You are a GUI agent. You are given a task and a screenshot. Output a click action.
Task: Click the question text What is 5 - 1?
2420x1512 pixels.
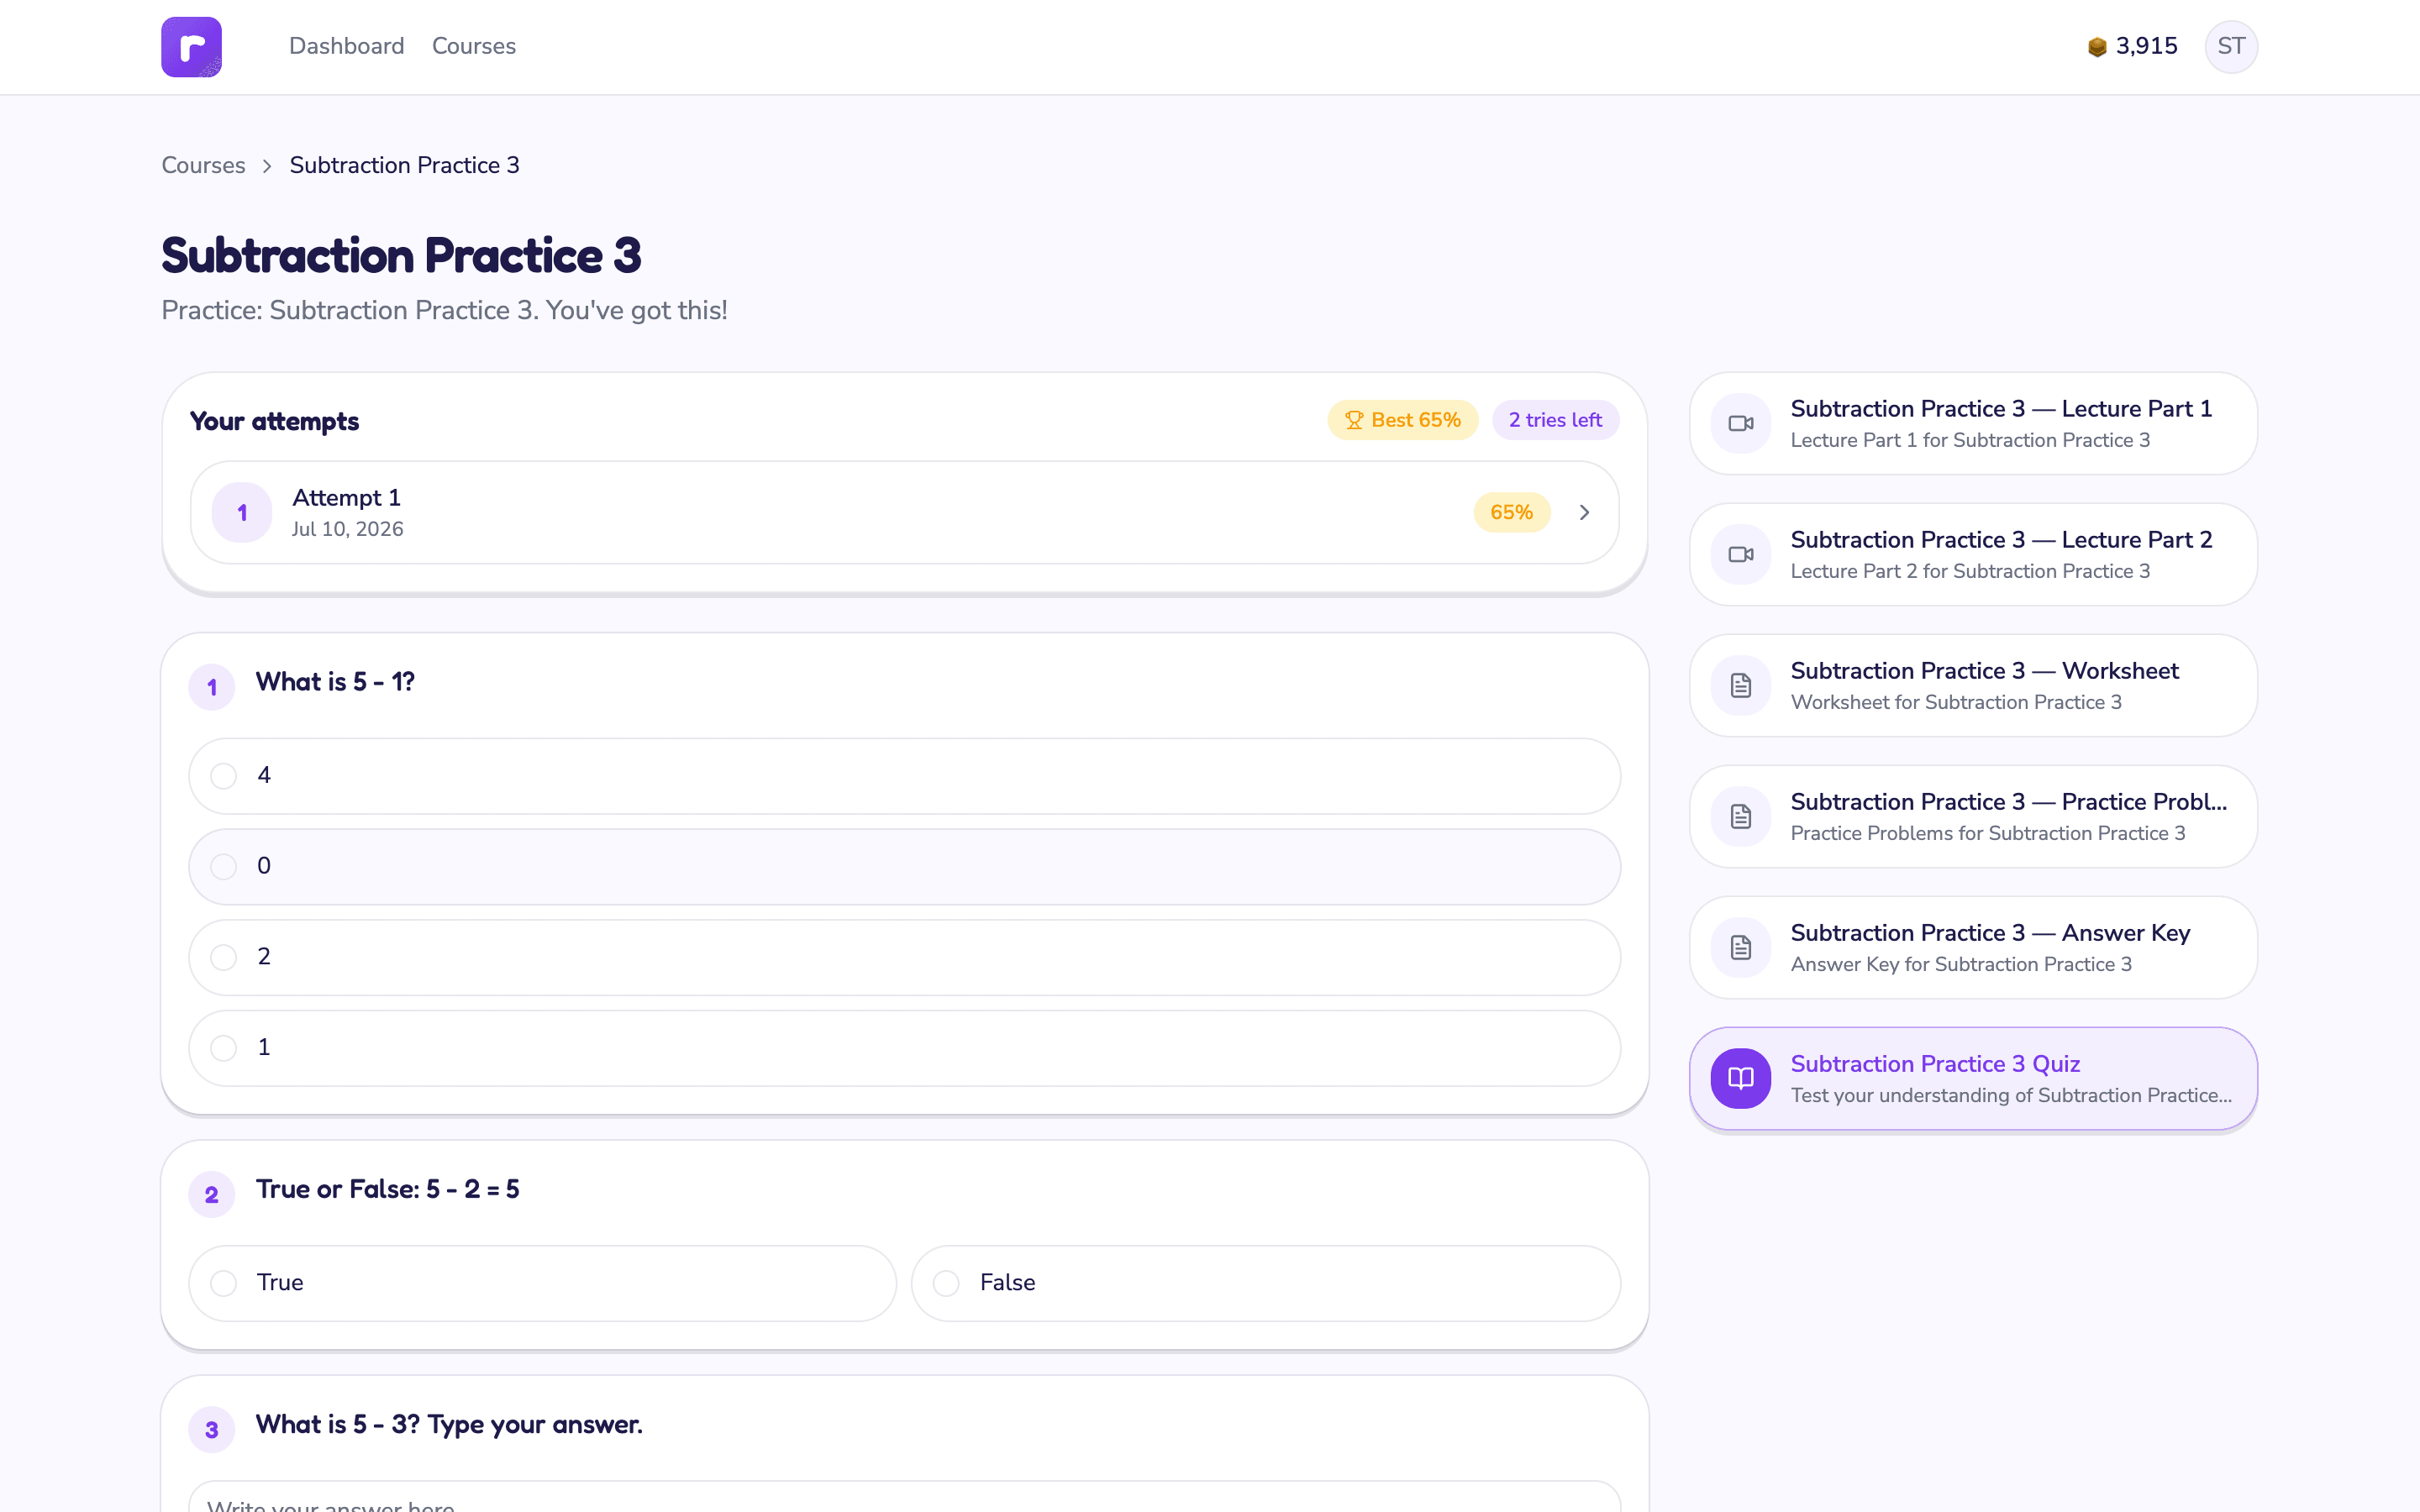pyautogui.click(x=335, y=682)
